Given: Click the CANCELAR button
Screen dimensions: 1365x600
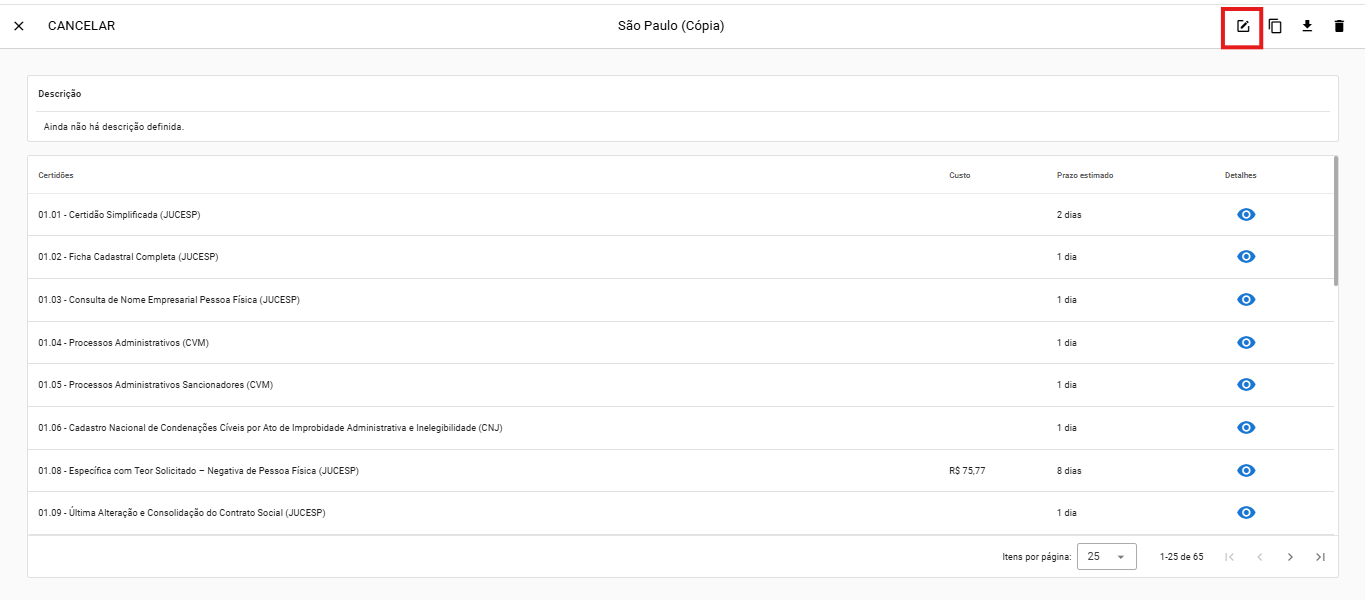Looking at the screenshot, I should tap(81, 26).
